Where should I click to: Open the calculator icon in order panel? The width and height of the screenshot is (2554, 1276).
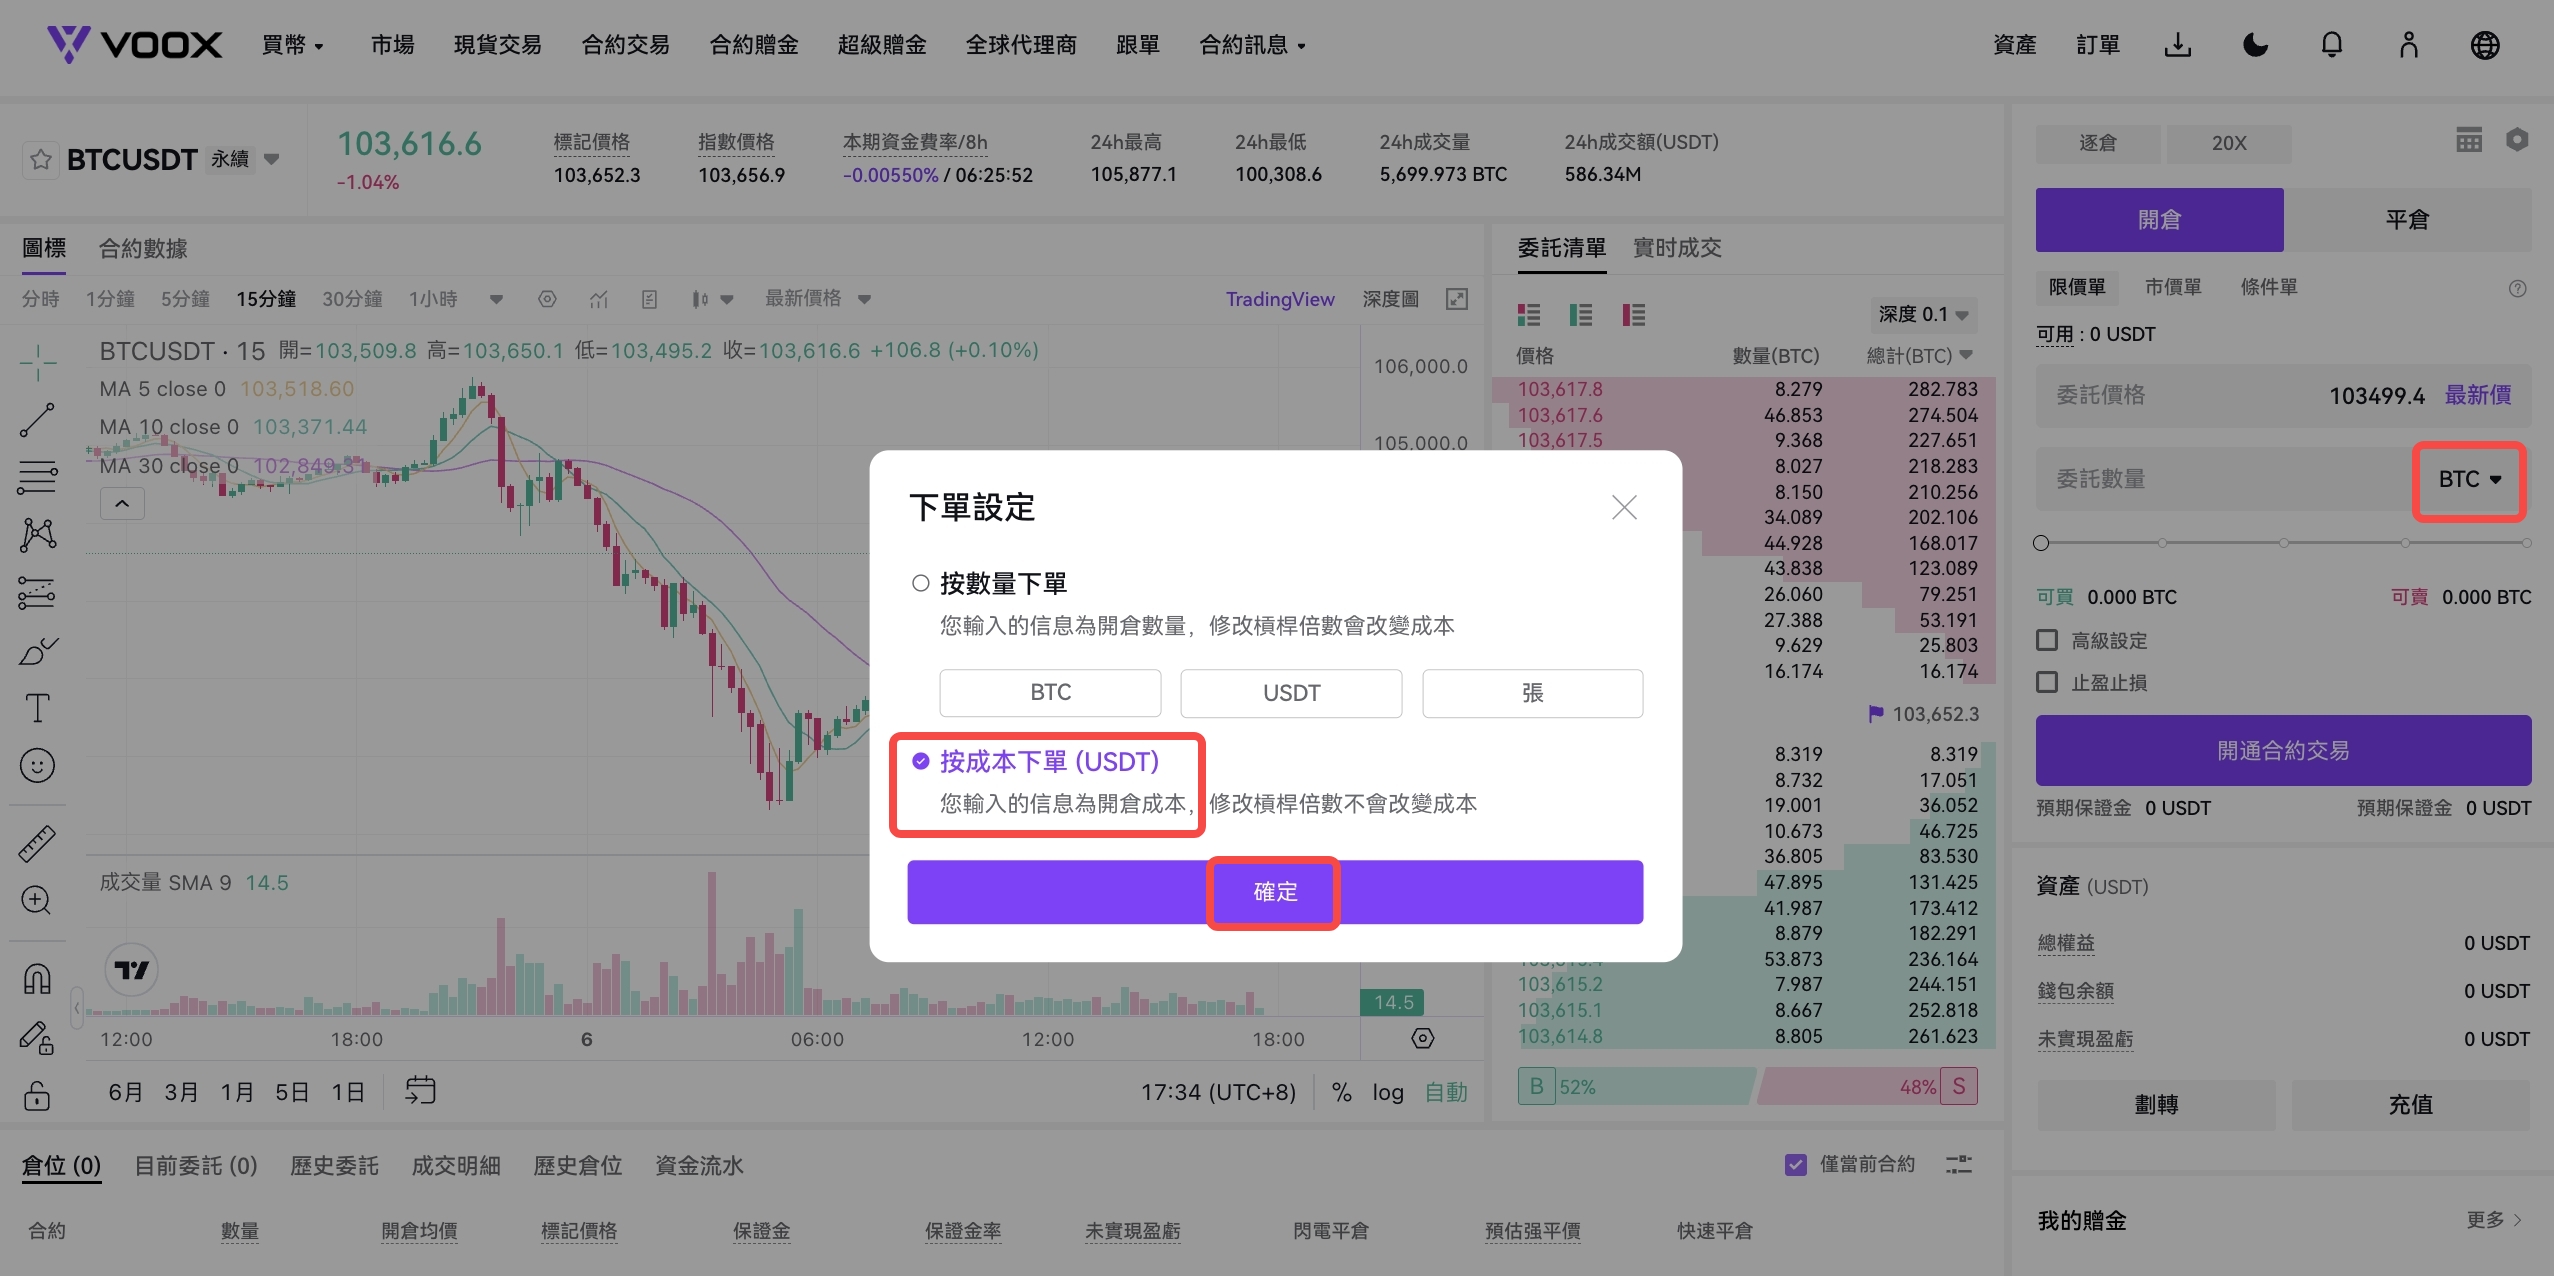(2468, 141)
